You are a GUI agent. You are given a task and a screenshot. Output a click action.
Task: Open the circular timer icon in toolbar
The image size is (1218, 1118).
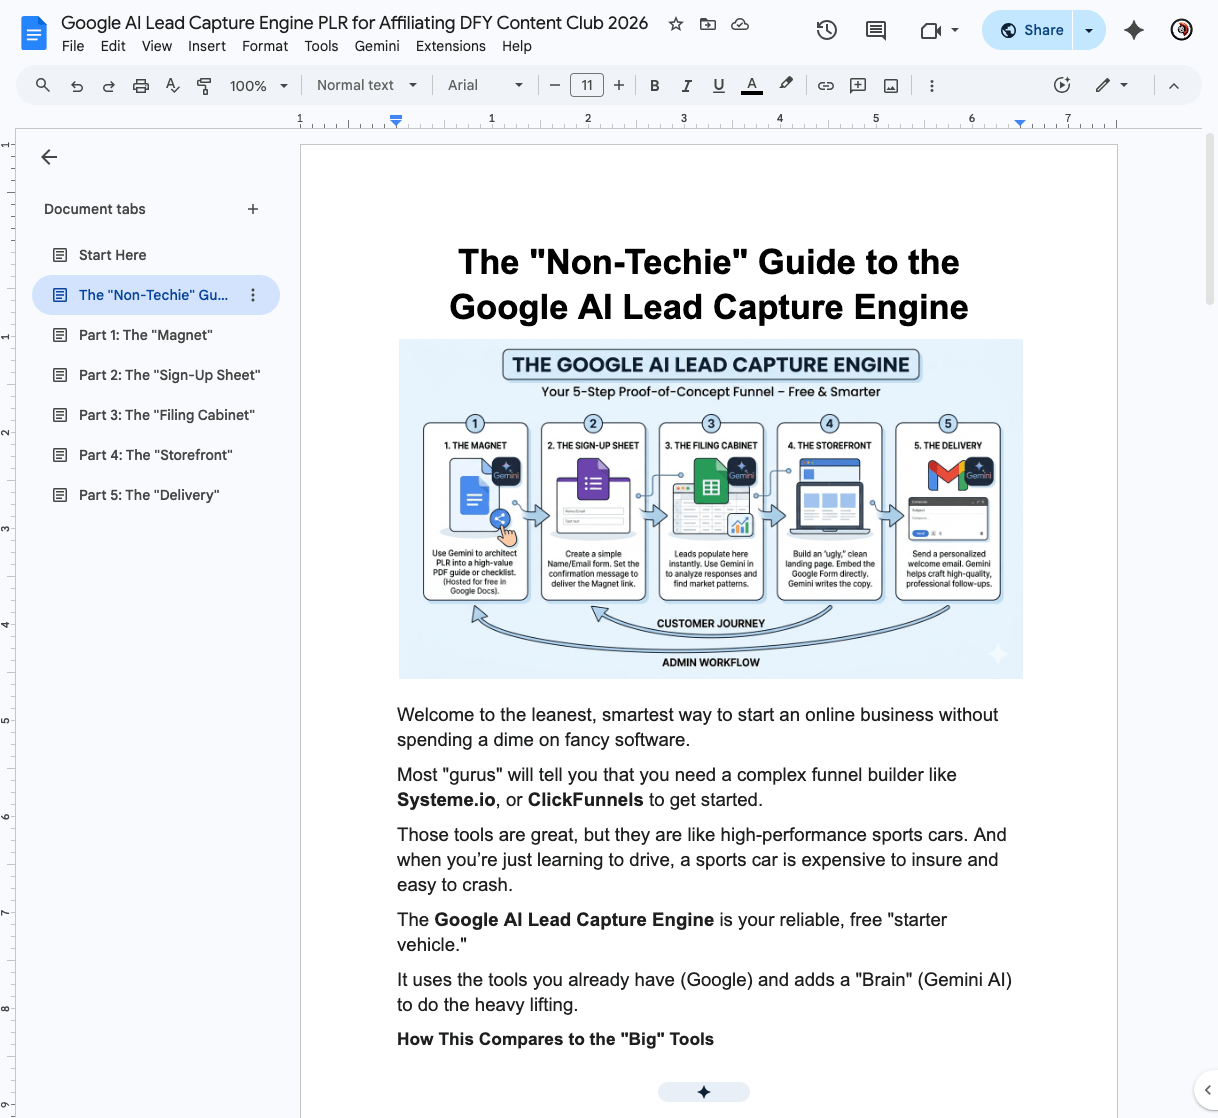click(1062, 85)
